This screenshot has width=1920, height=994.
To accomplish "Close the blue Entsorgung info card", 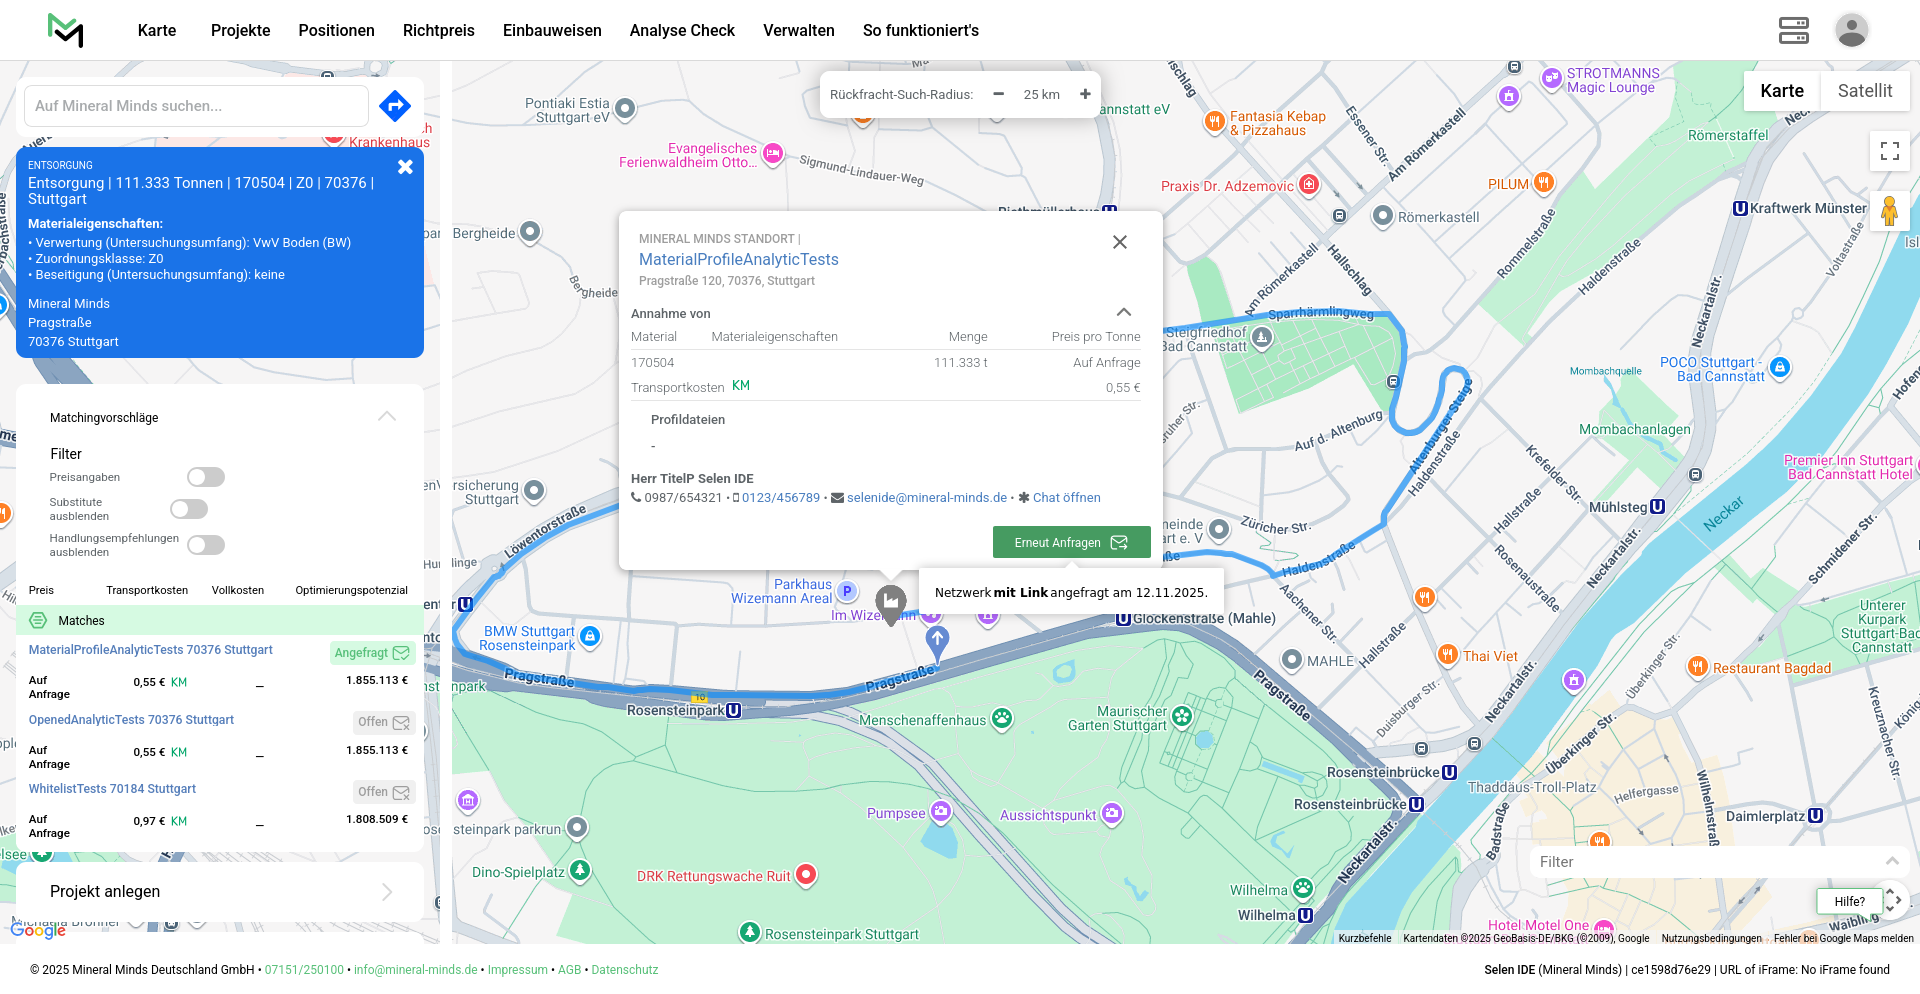I will (405, 167).
